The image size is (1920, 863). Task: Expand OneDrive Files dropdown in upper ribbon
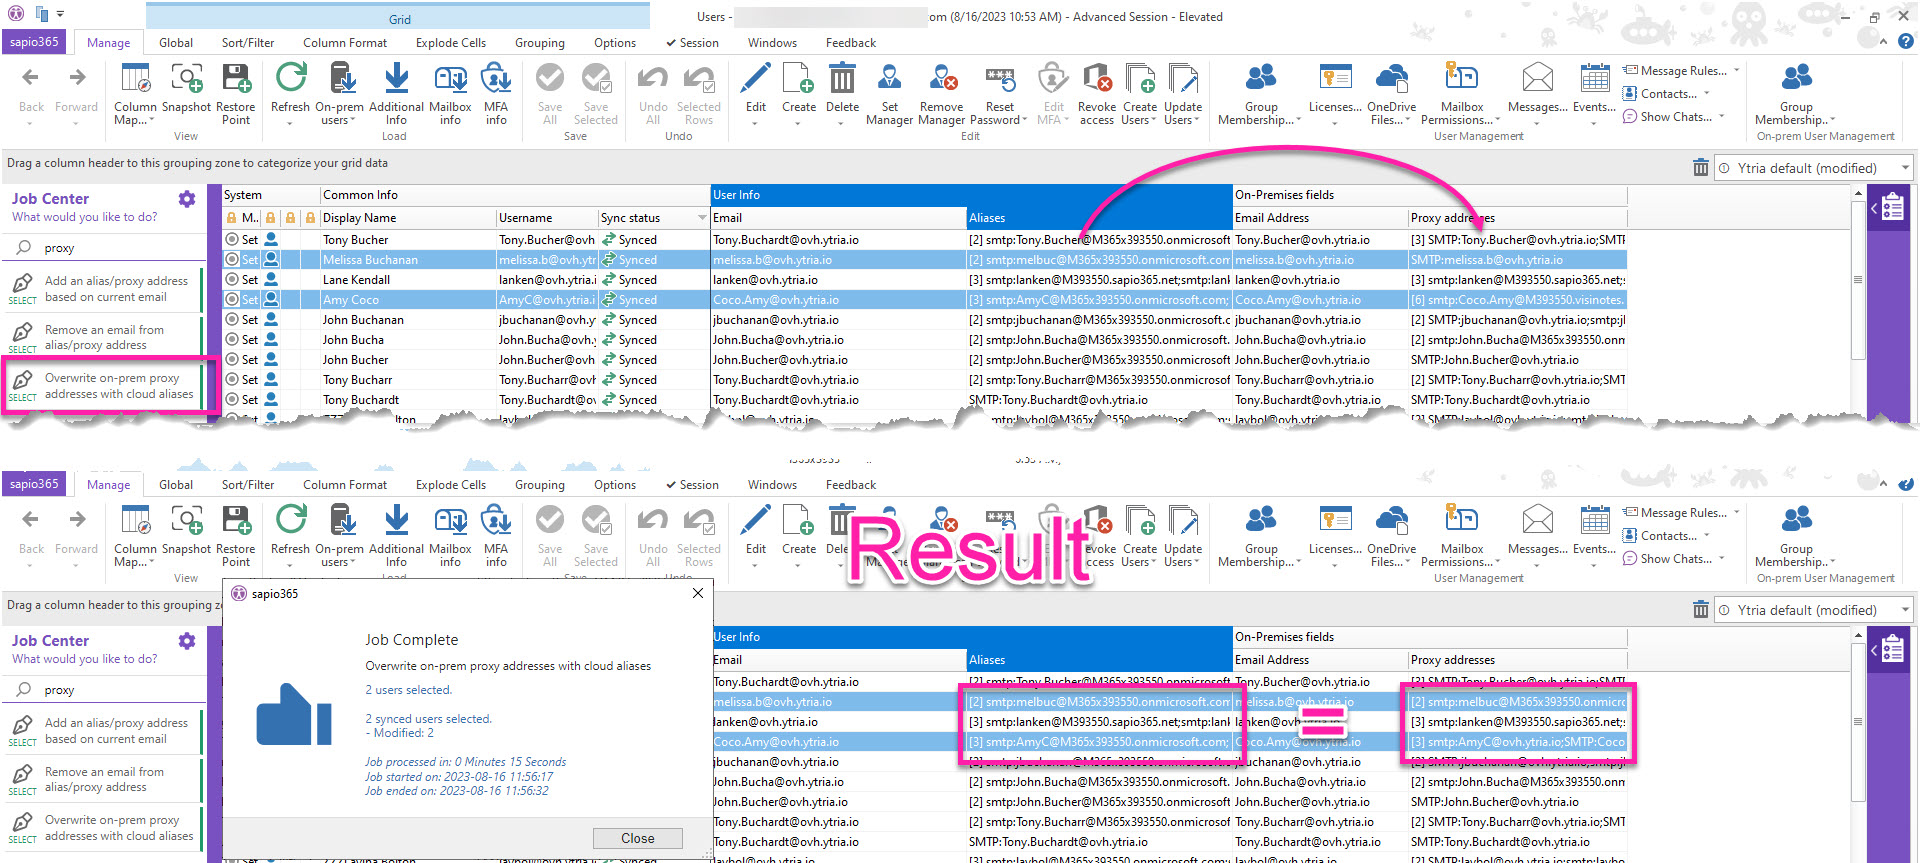(1408, 121)
